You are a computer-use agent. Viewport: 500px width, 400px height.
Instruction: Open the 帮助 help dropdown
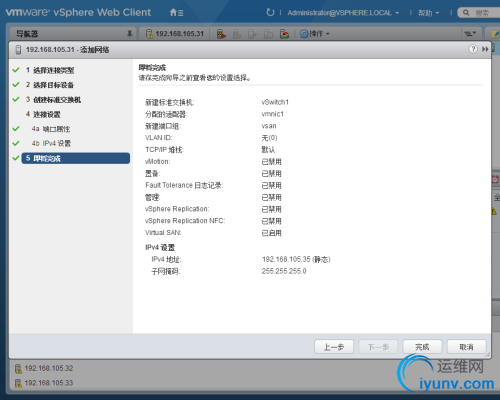[428, 13]
